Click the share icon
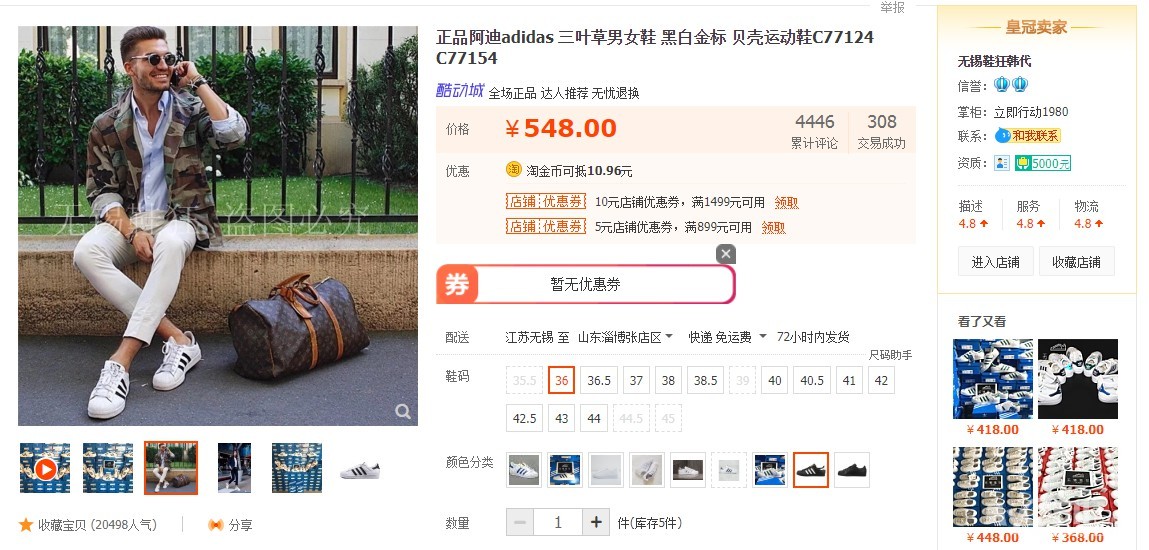This screenshot has height=550, width=1149. click(x=215, y=524)
